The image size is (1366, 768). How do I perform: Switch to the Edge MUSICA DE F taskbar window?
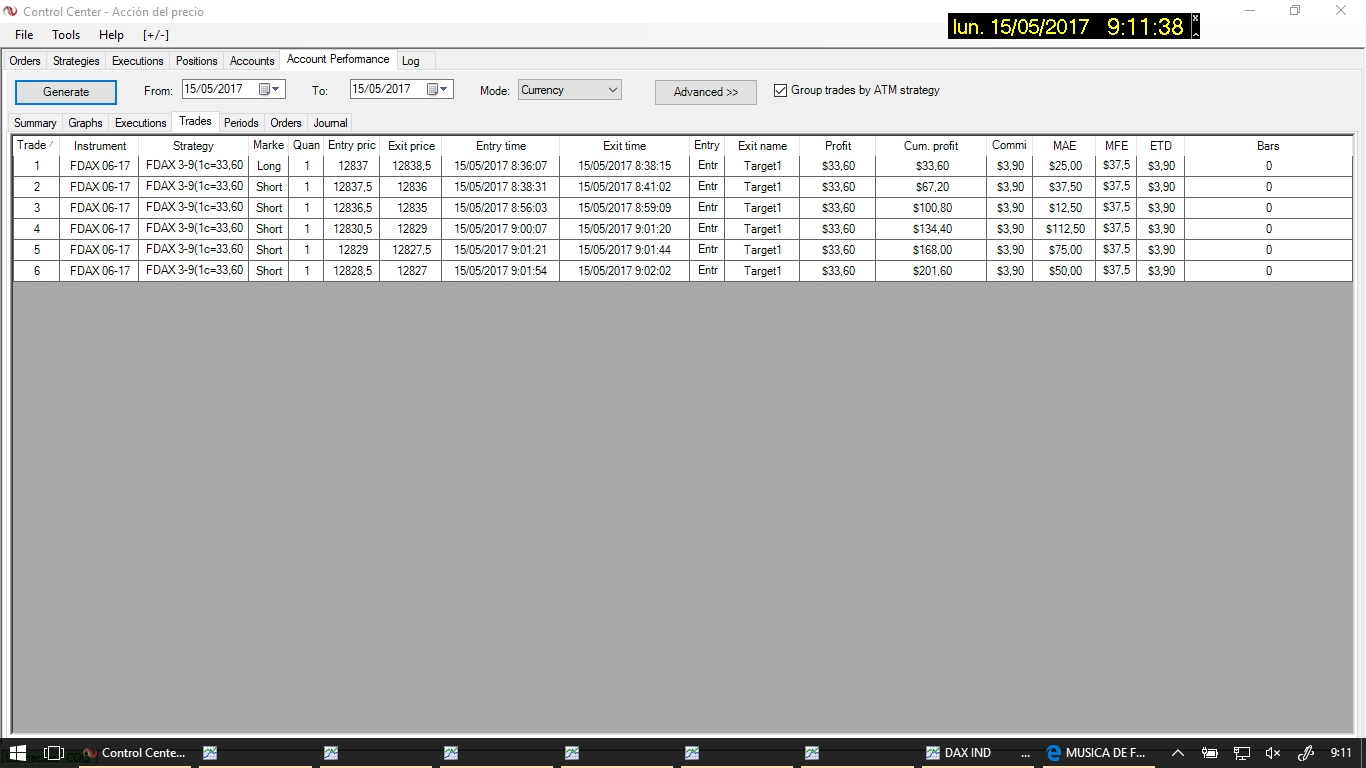[x=1096, y=753]
